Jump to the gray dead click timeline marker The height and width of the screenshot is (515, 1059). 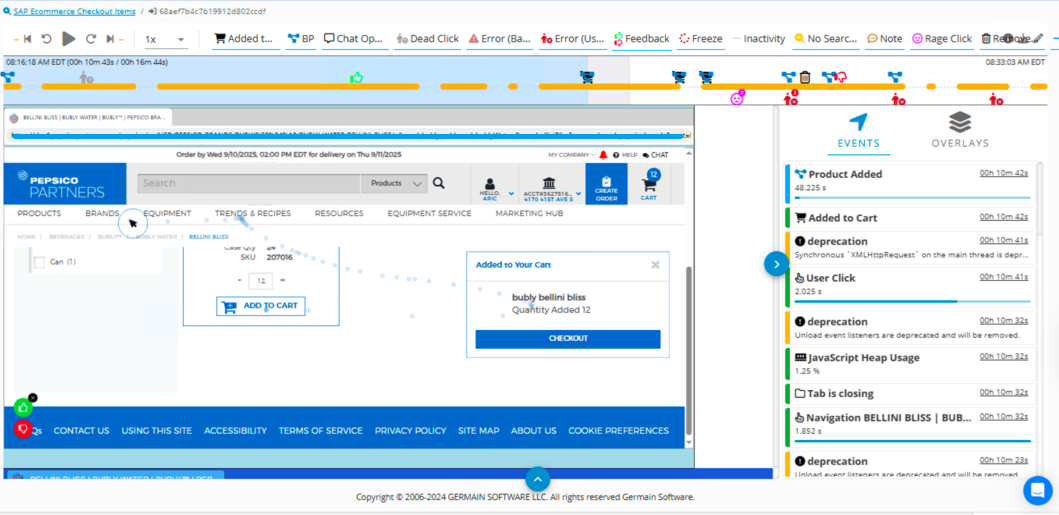tap(86, 78)
